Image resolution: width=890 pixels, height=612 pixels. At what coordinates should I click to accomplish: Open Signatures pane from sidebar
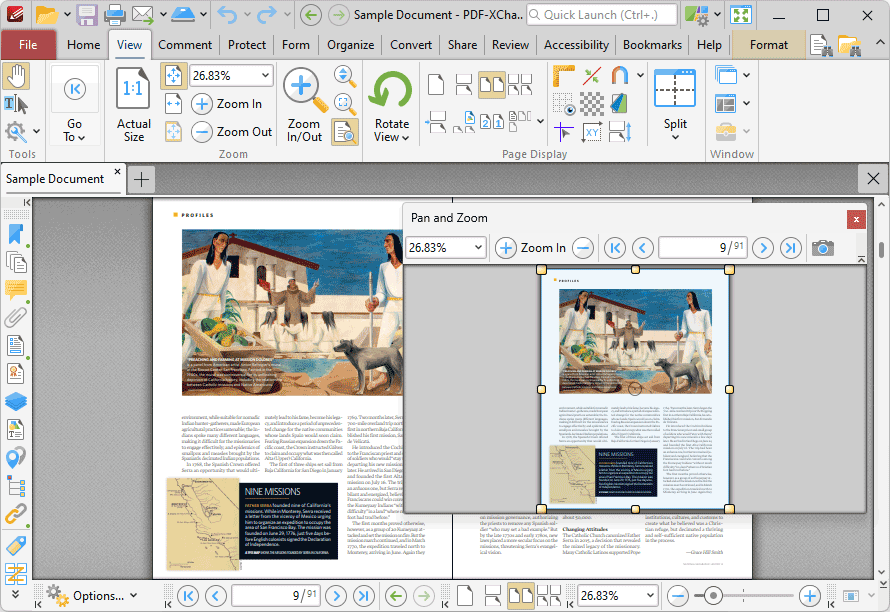[16, 374]
